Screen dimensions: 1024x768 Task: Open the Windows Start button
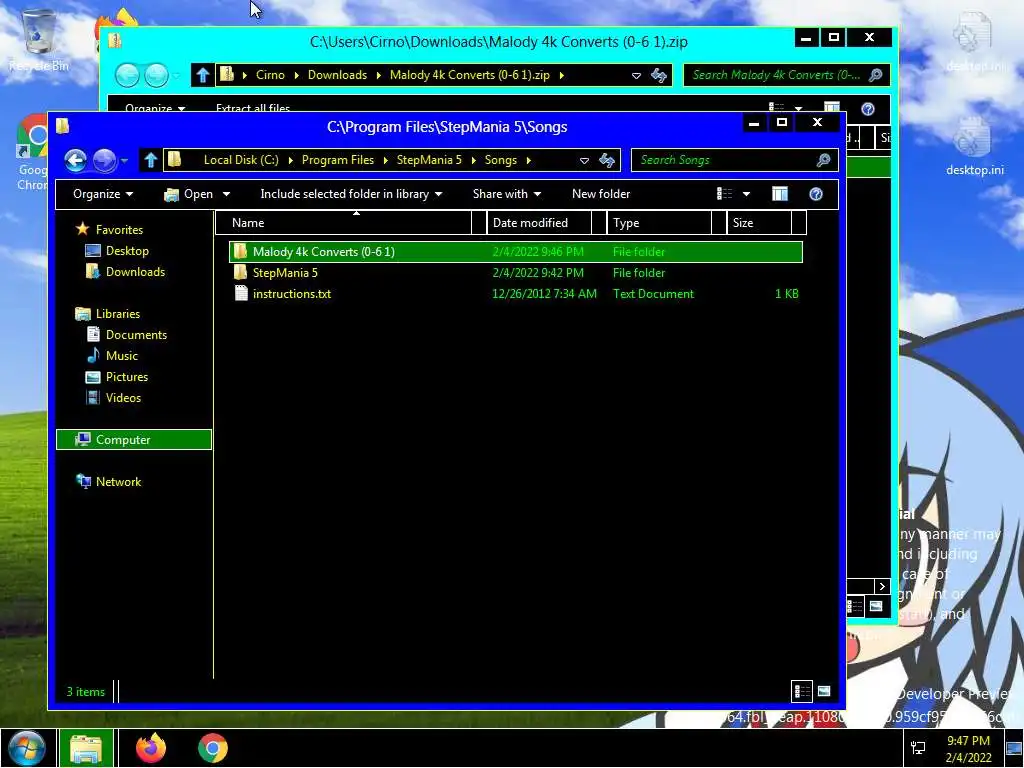point(27,748)
